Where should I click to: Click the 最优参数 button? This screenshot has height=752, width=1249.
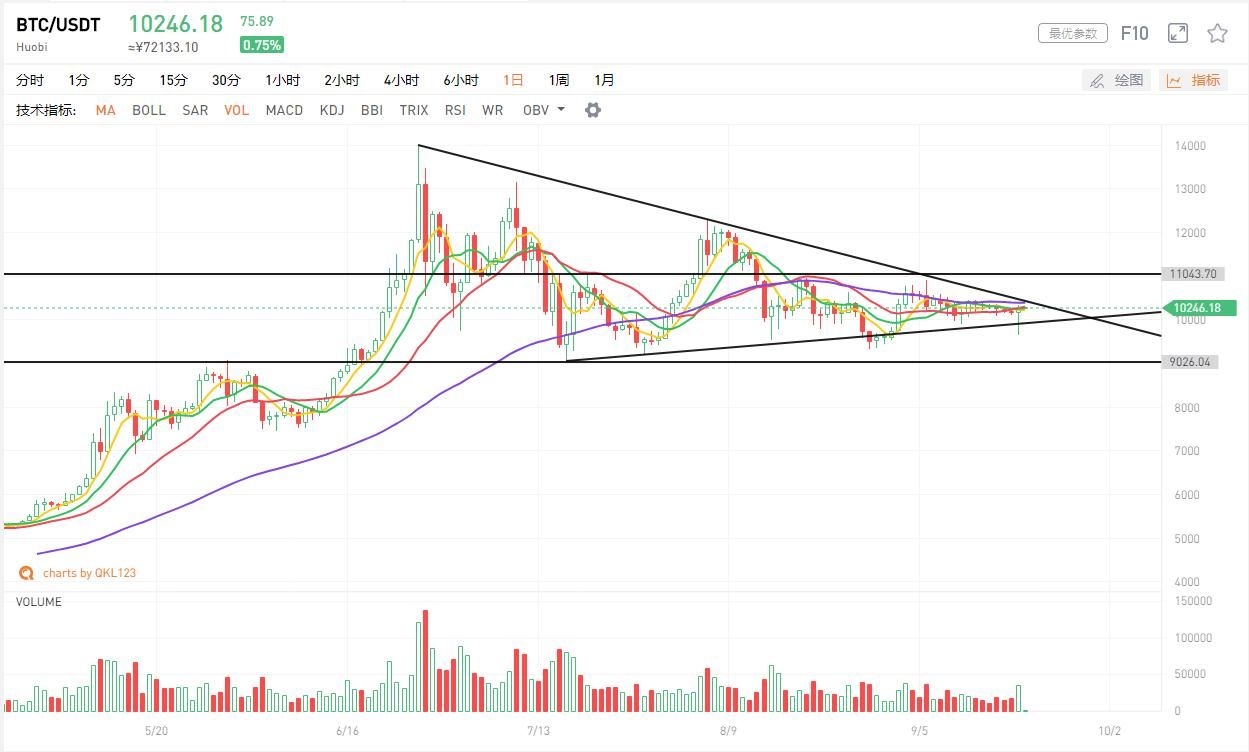click(1073, 33)
